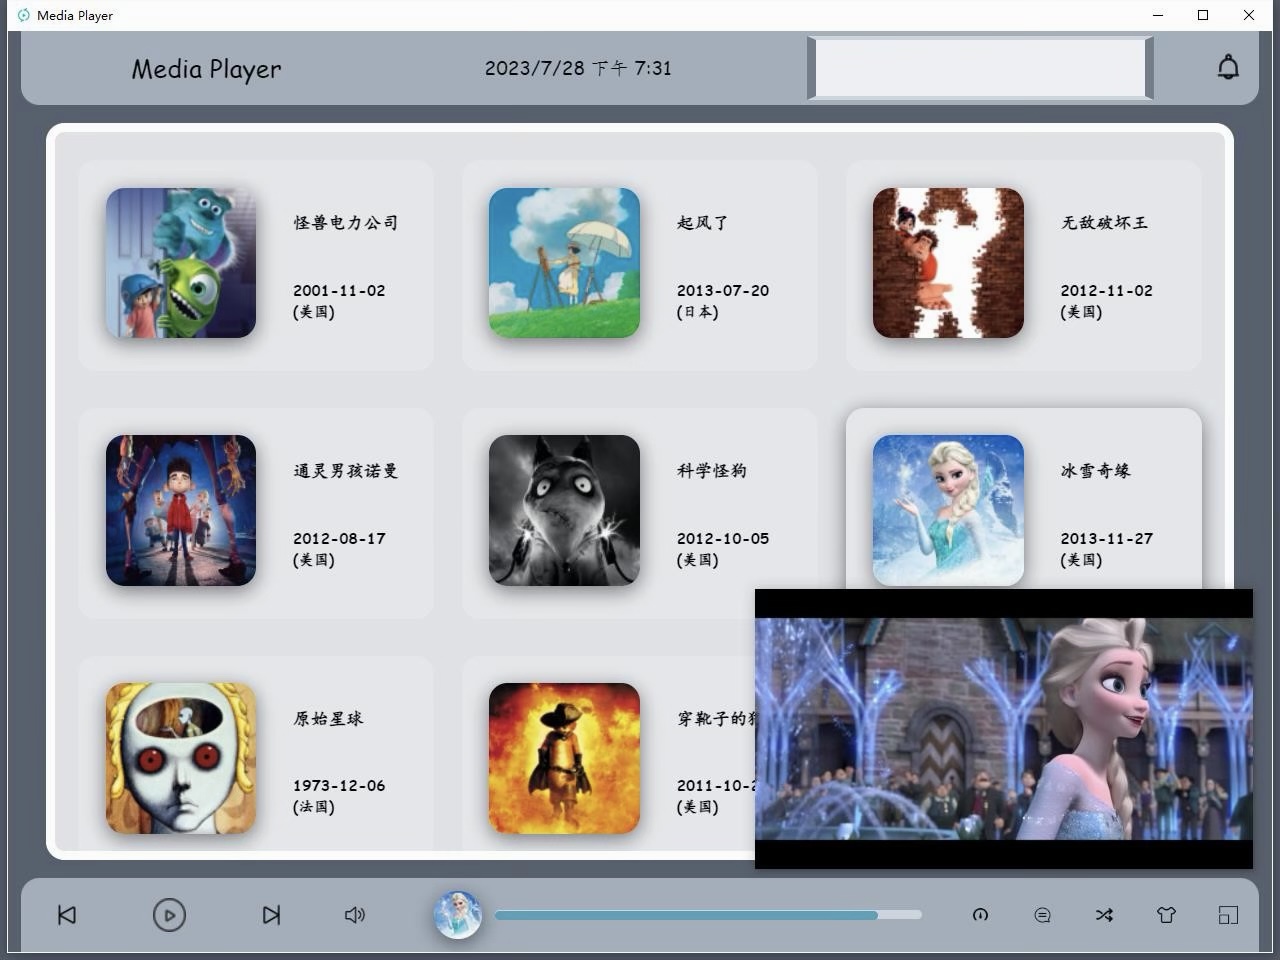Click the 怪兽电力公司 title text
1280x960 pixels.
[346, 223]
